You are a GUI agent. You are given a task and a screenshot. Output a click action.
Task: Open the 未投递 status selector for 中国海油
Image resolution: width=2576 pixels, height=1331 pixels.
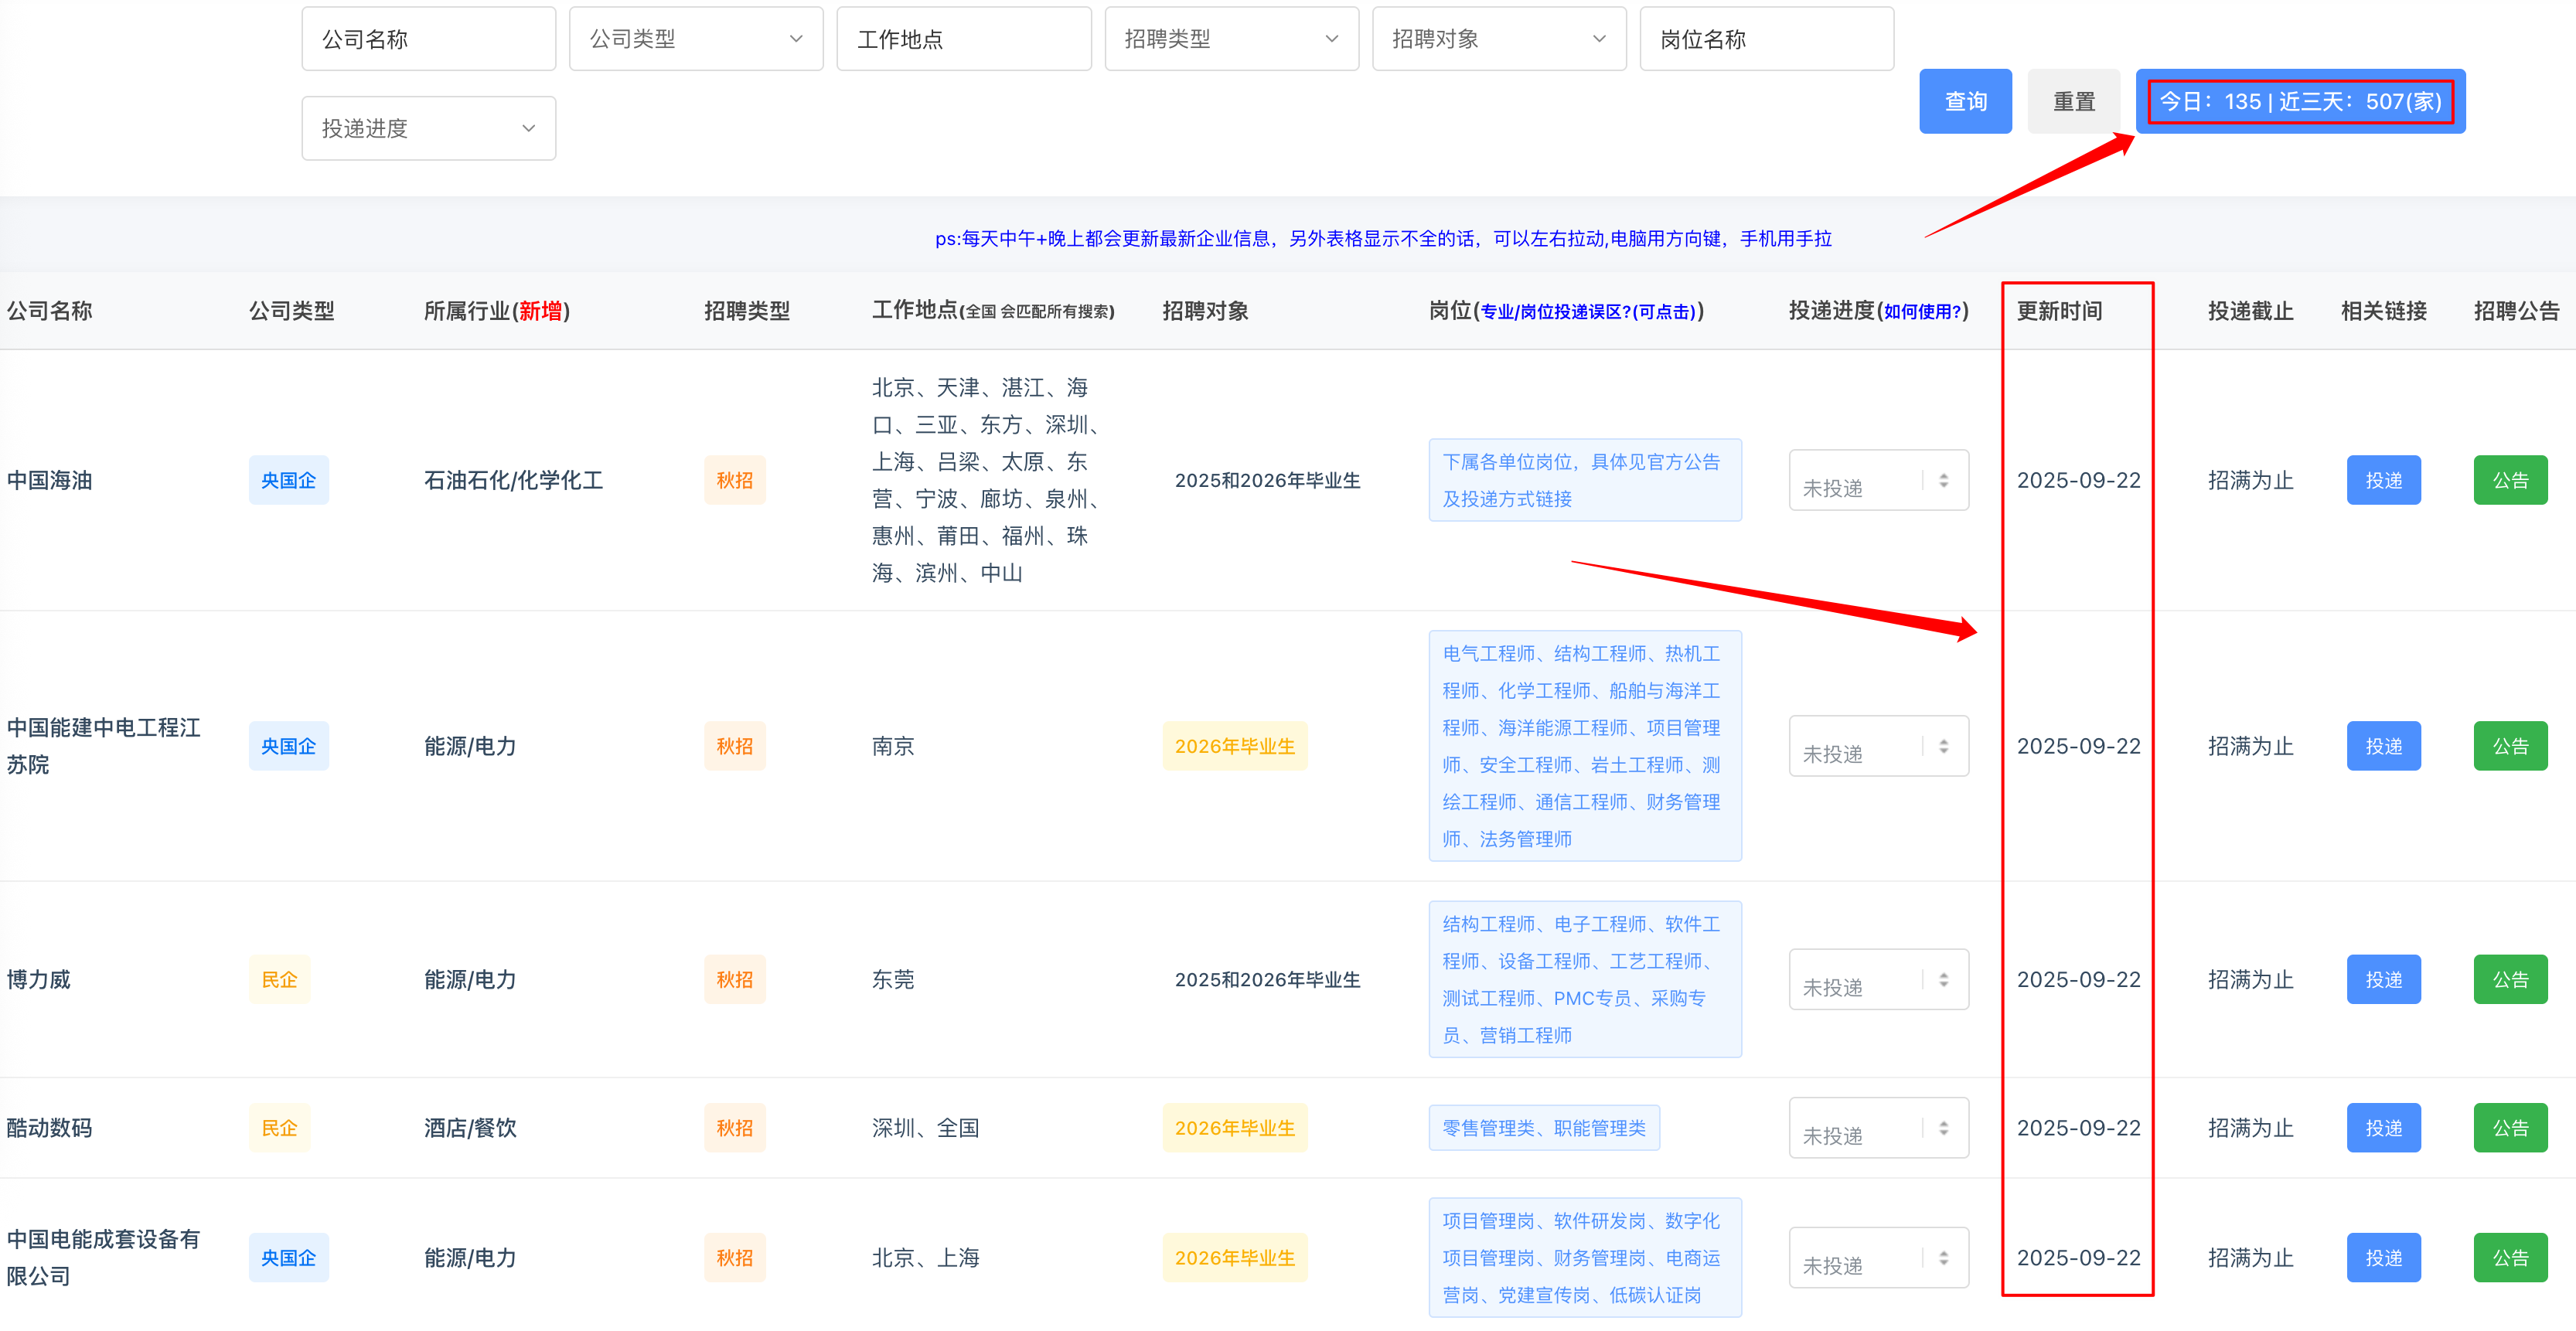coord(1878,480)
